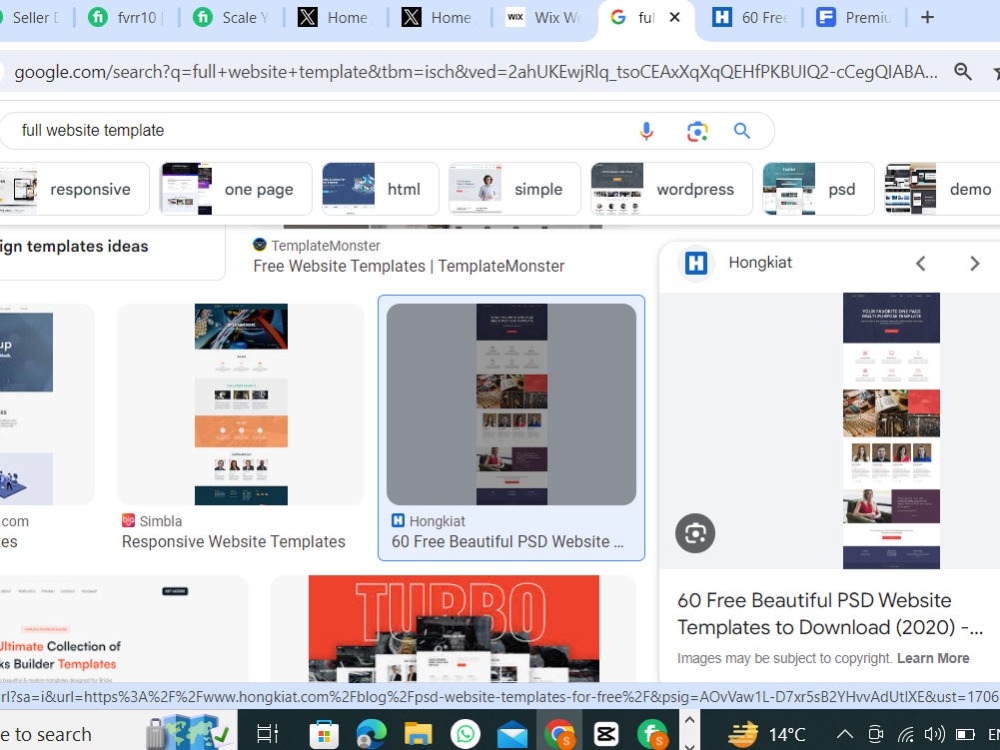Screen dimensions: 1000x750
Task: Open Google Chrome from taskbar
Action: point(559,735)
